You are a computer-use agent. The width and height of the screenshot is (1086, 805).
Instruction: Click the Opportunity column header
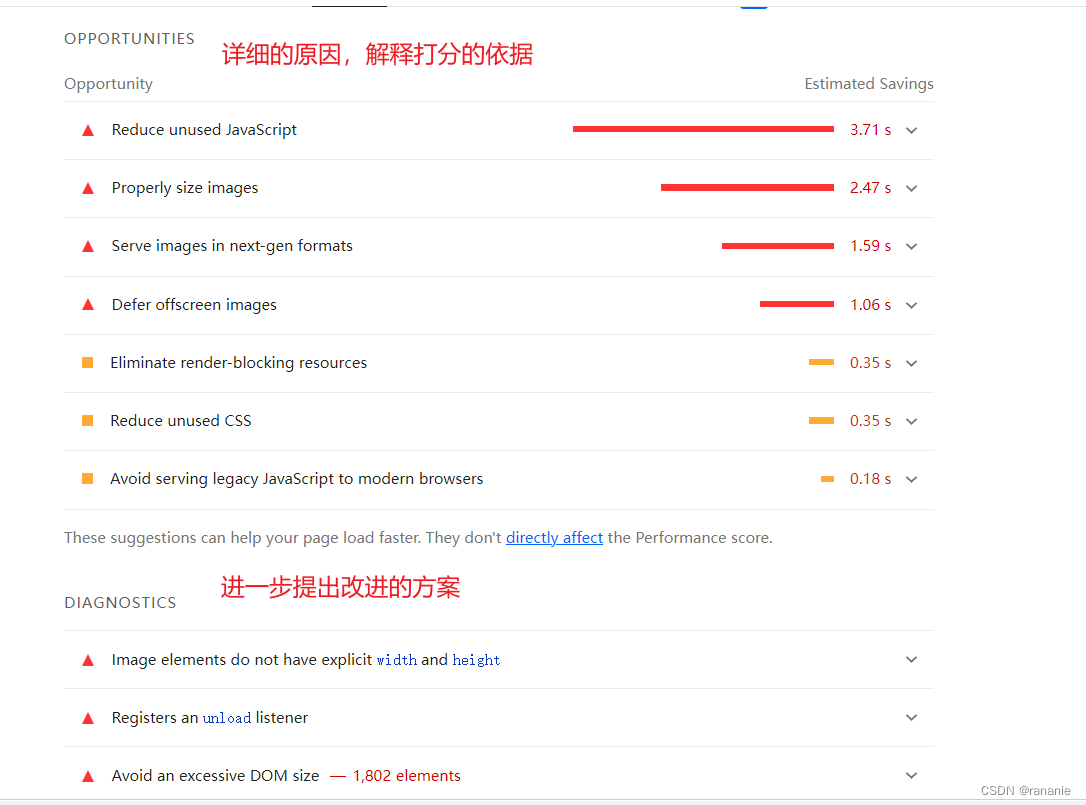coord(108,84)
